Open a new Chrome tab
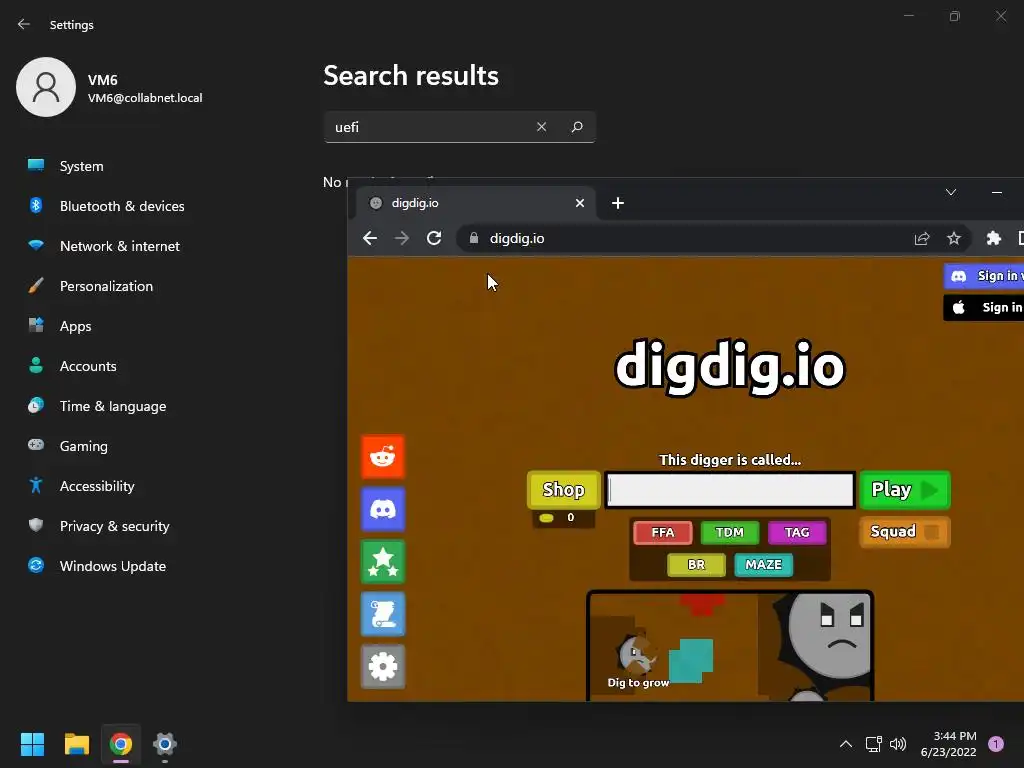The image size is (1024, 768). coord(618,203)
